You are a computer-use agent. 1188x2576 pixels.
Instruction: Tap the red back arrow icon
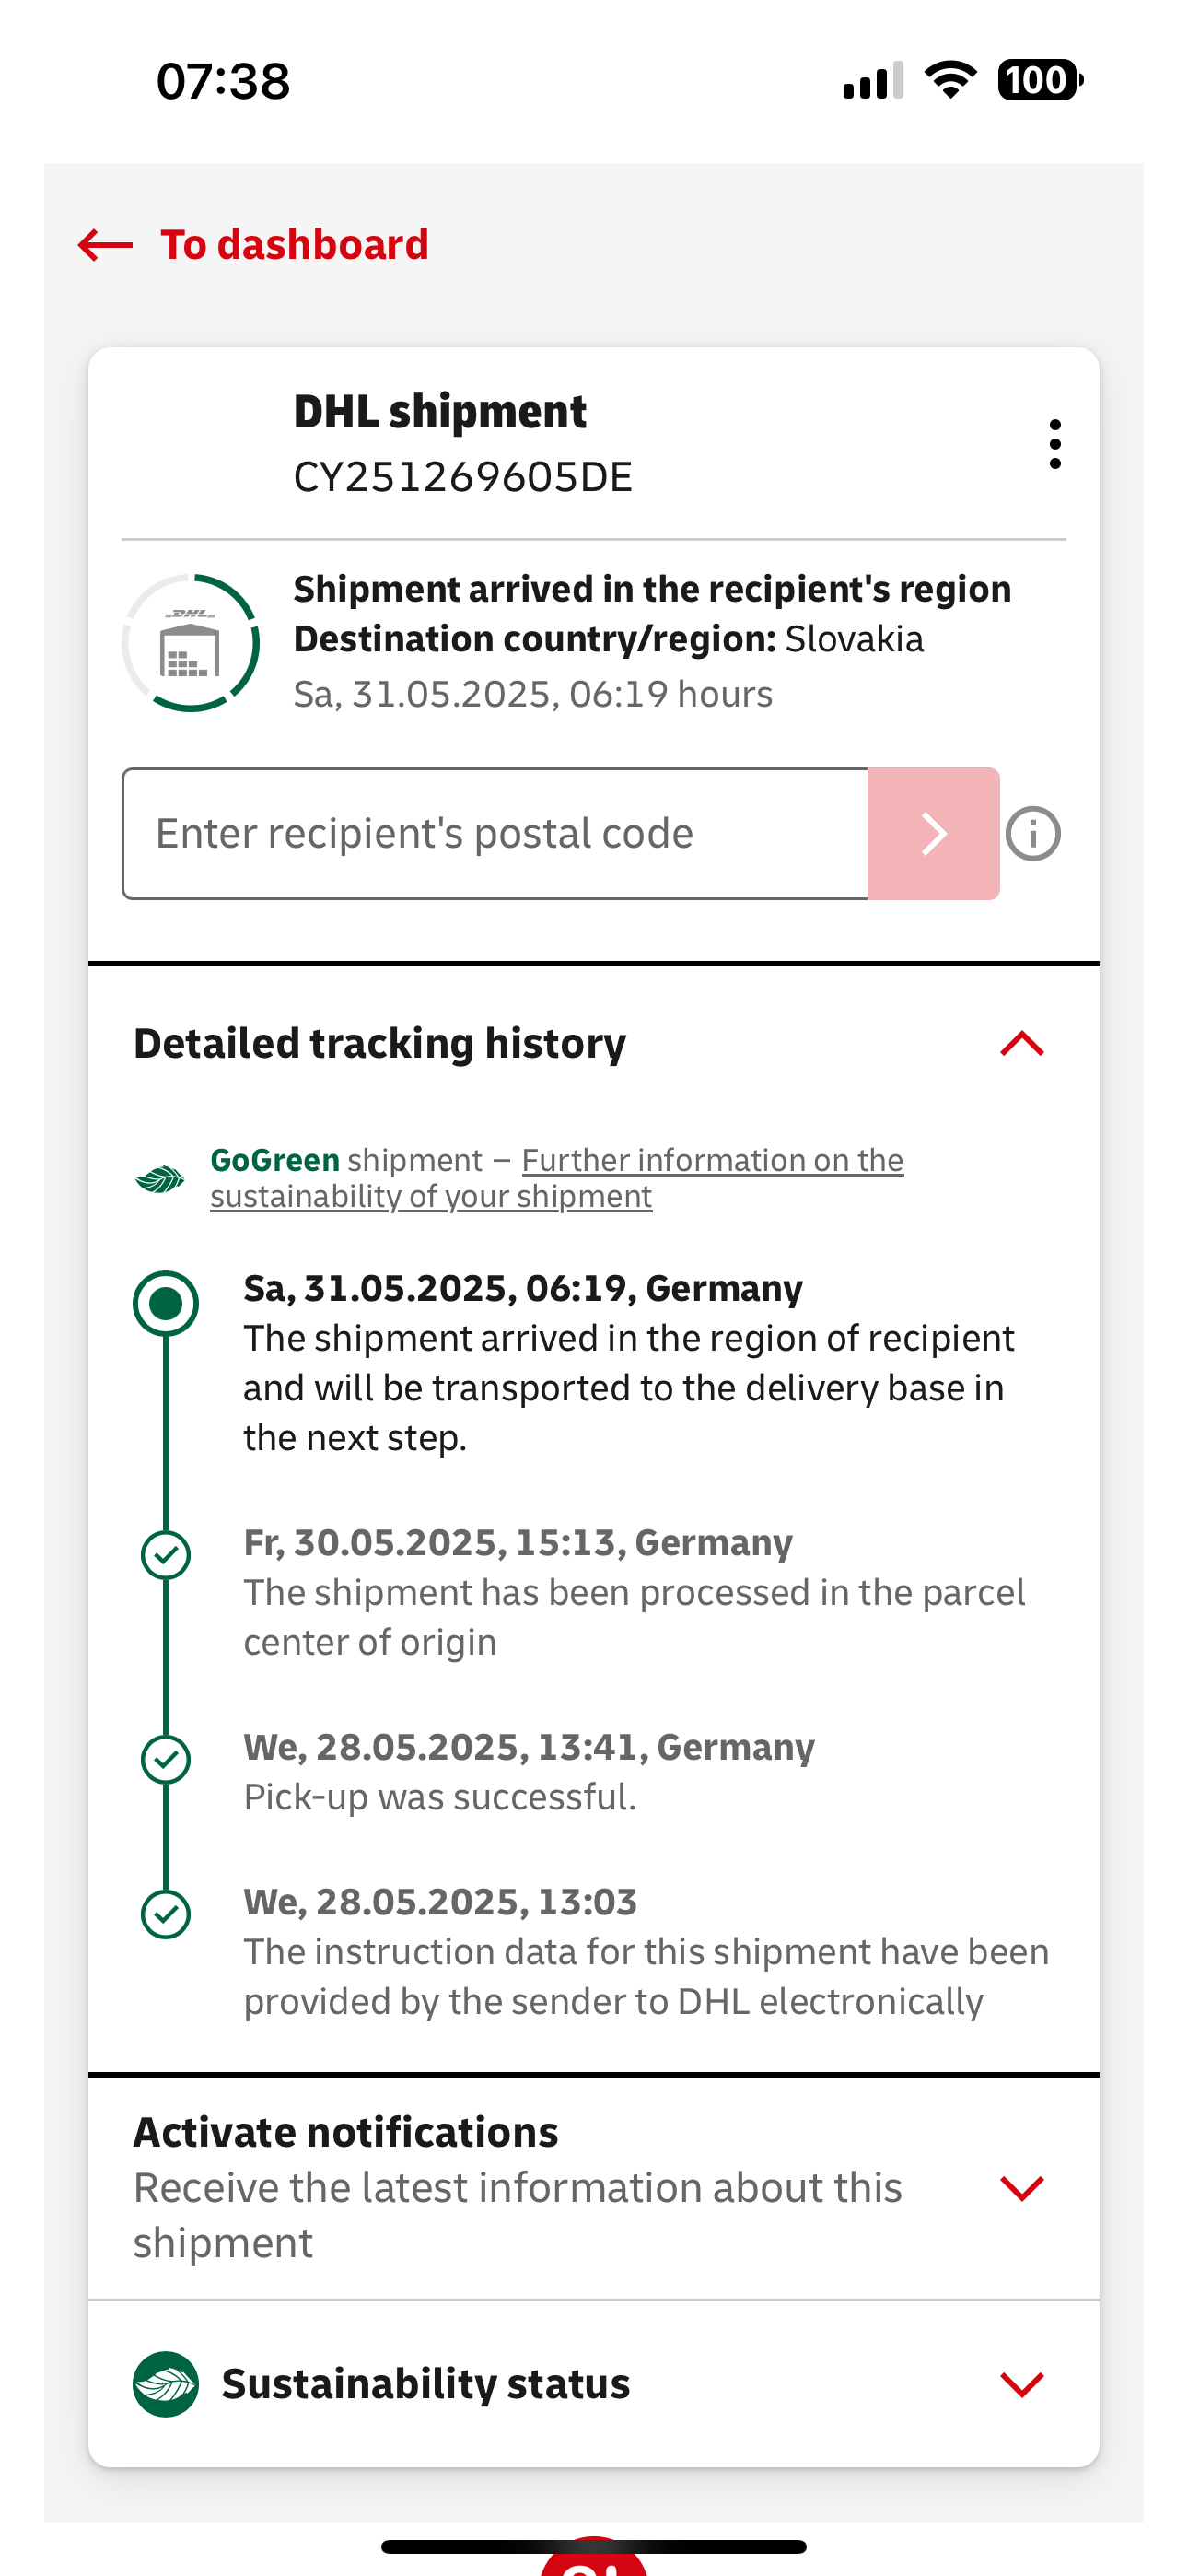[x=105, y=245]
